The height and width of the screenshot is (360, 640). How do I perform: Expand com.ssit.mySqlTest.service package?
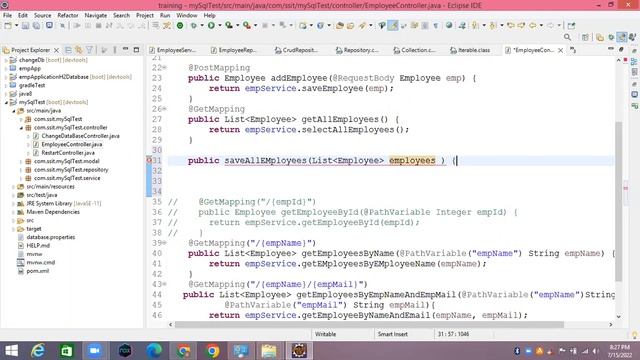point(21,178)
